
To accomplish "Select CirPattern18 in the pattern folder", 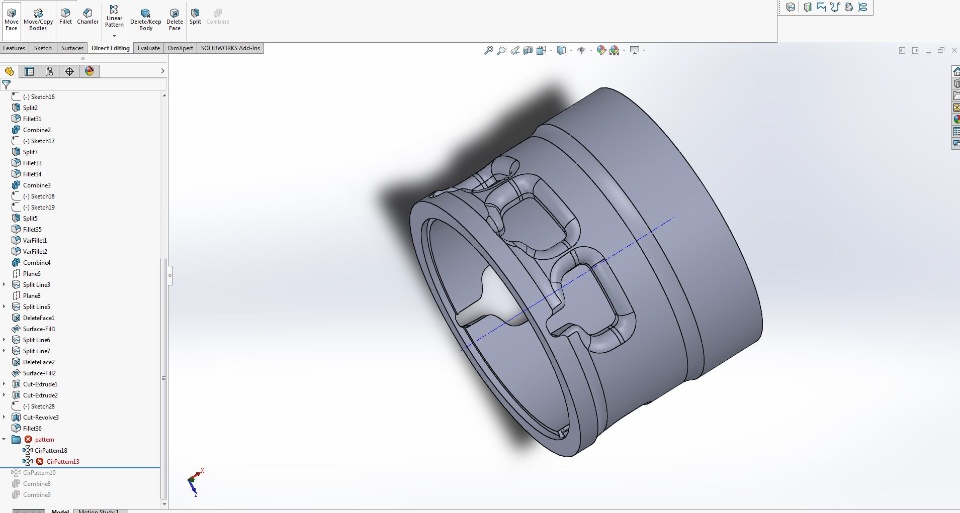I will [x=51, y=451].
